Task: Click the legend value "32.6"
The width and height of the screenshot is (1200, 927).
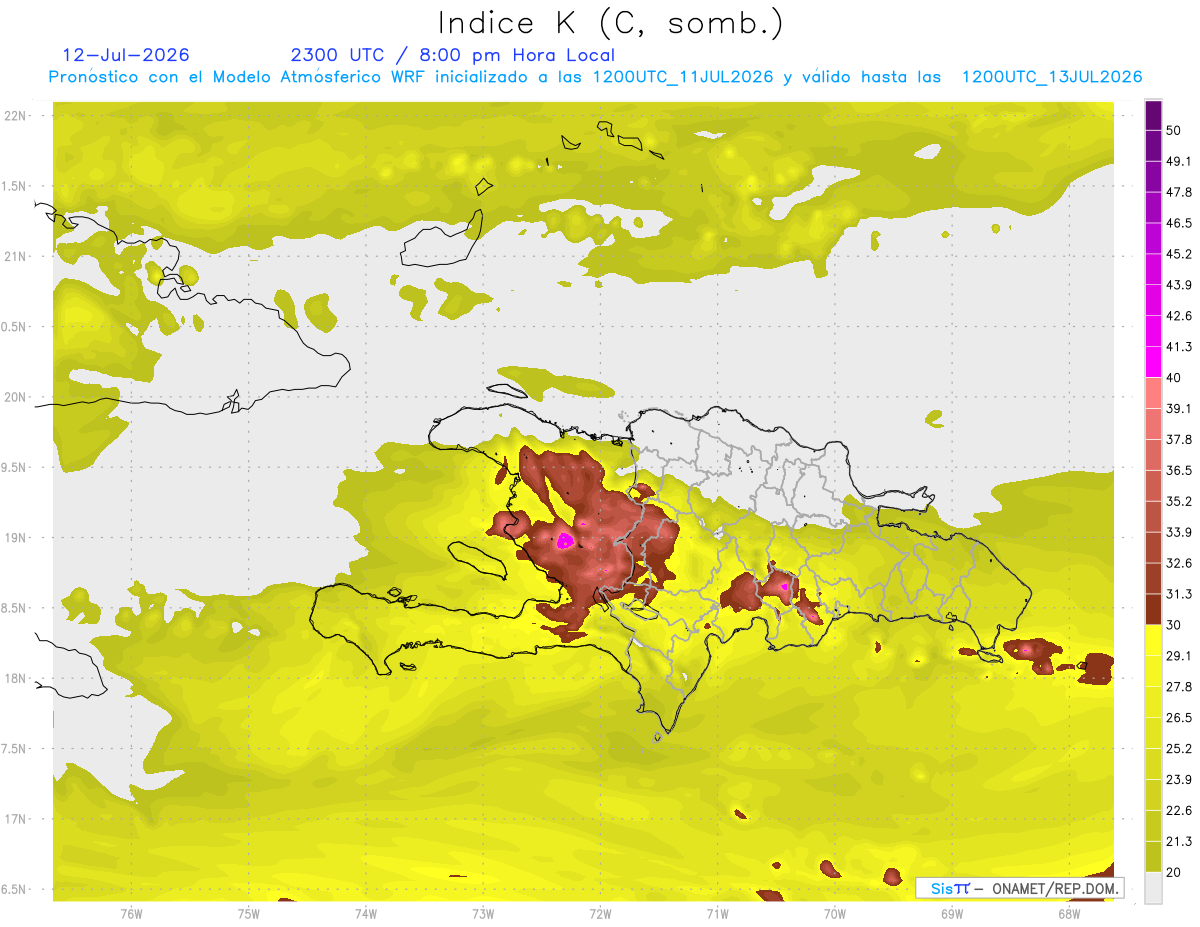Action: (1179, 563)
